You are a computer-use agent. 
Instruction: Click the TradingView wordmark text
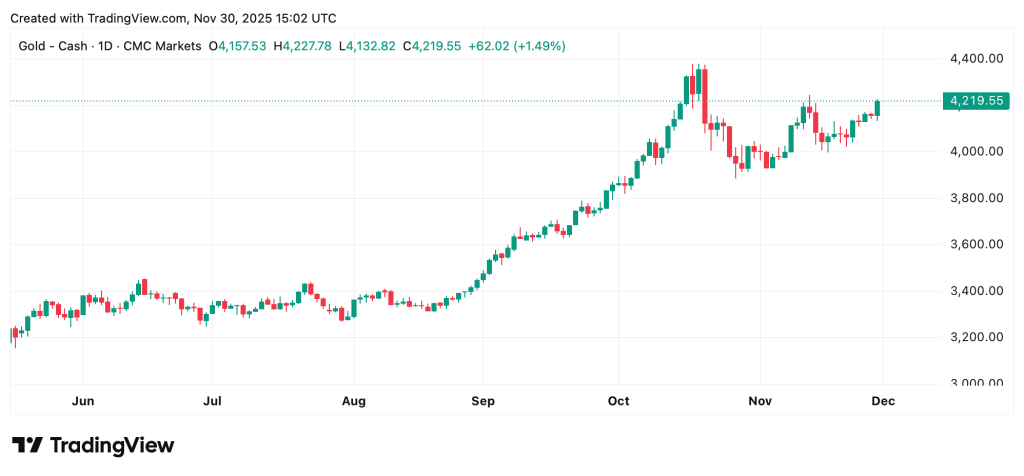pyautogui.click(x=111, y=445)
